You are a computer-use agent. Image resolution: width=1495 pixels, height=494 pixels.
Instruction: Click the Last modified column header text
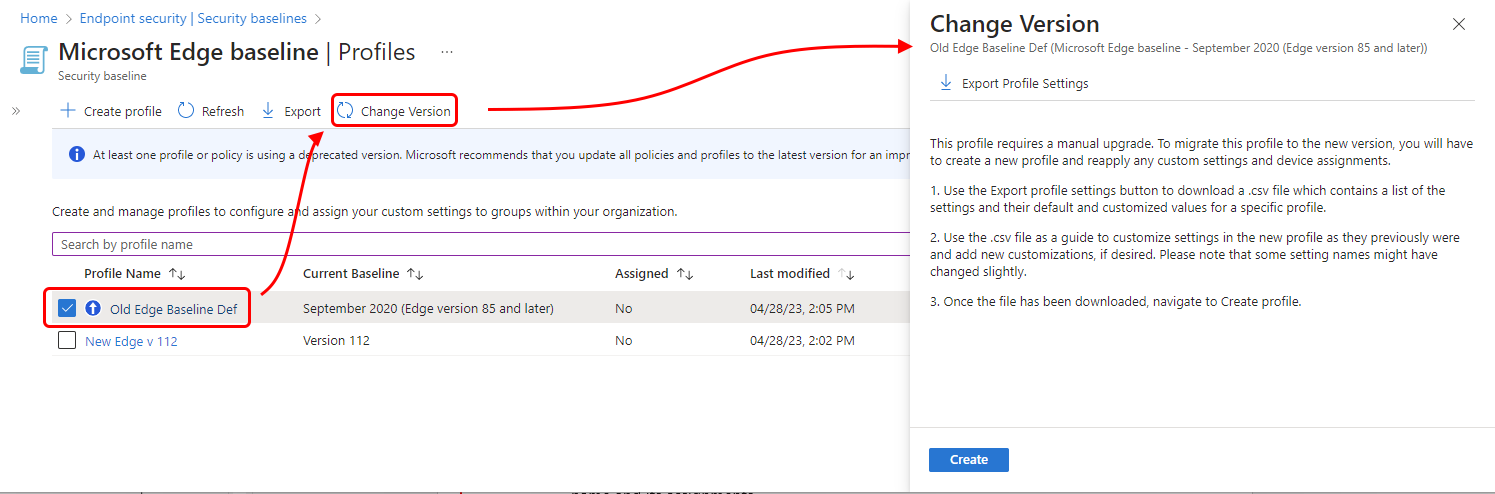point(790,274)
